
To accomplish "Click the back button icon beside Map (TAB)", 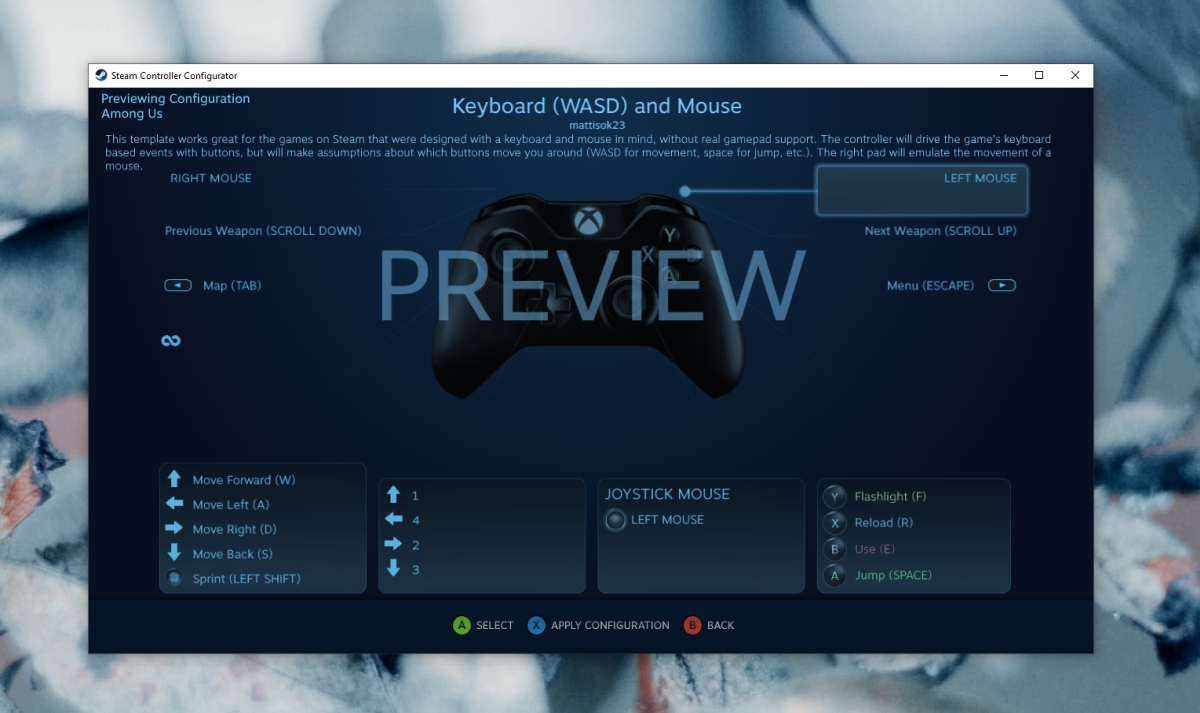I will coord(178,285).
